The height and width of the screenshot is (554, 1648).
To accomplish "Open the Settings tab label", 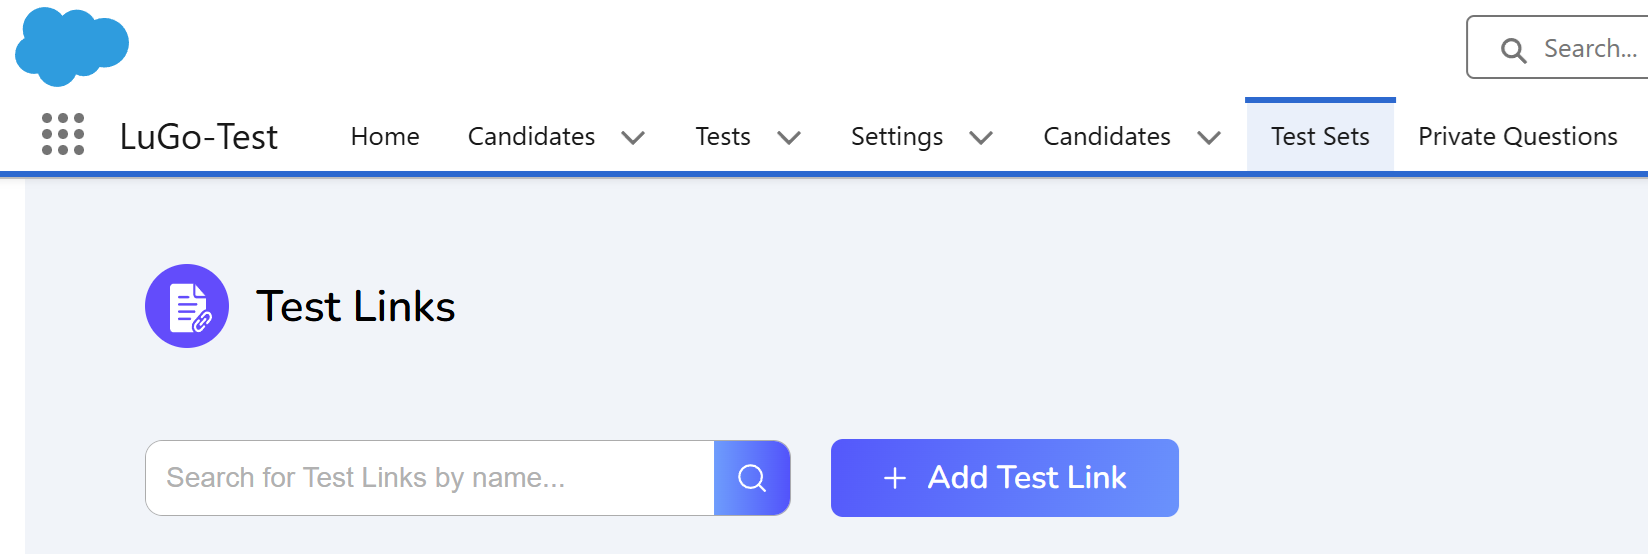I will 897,137.
